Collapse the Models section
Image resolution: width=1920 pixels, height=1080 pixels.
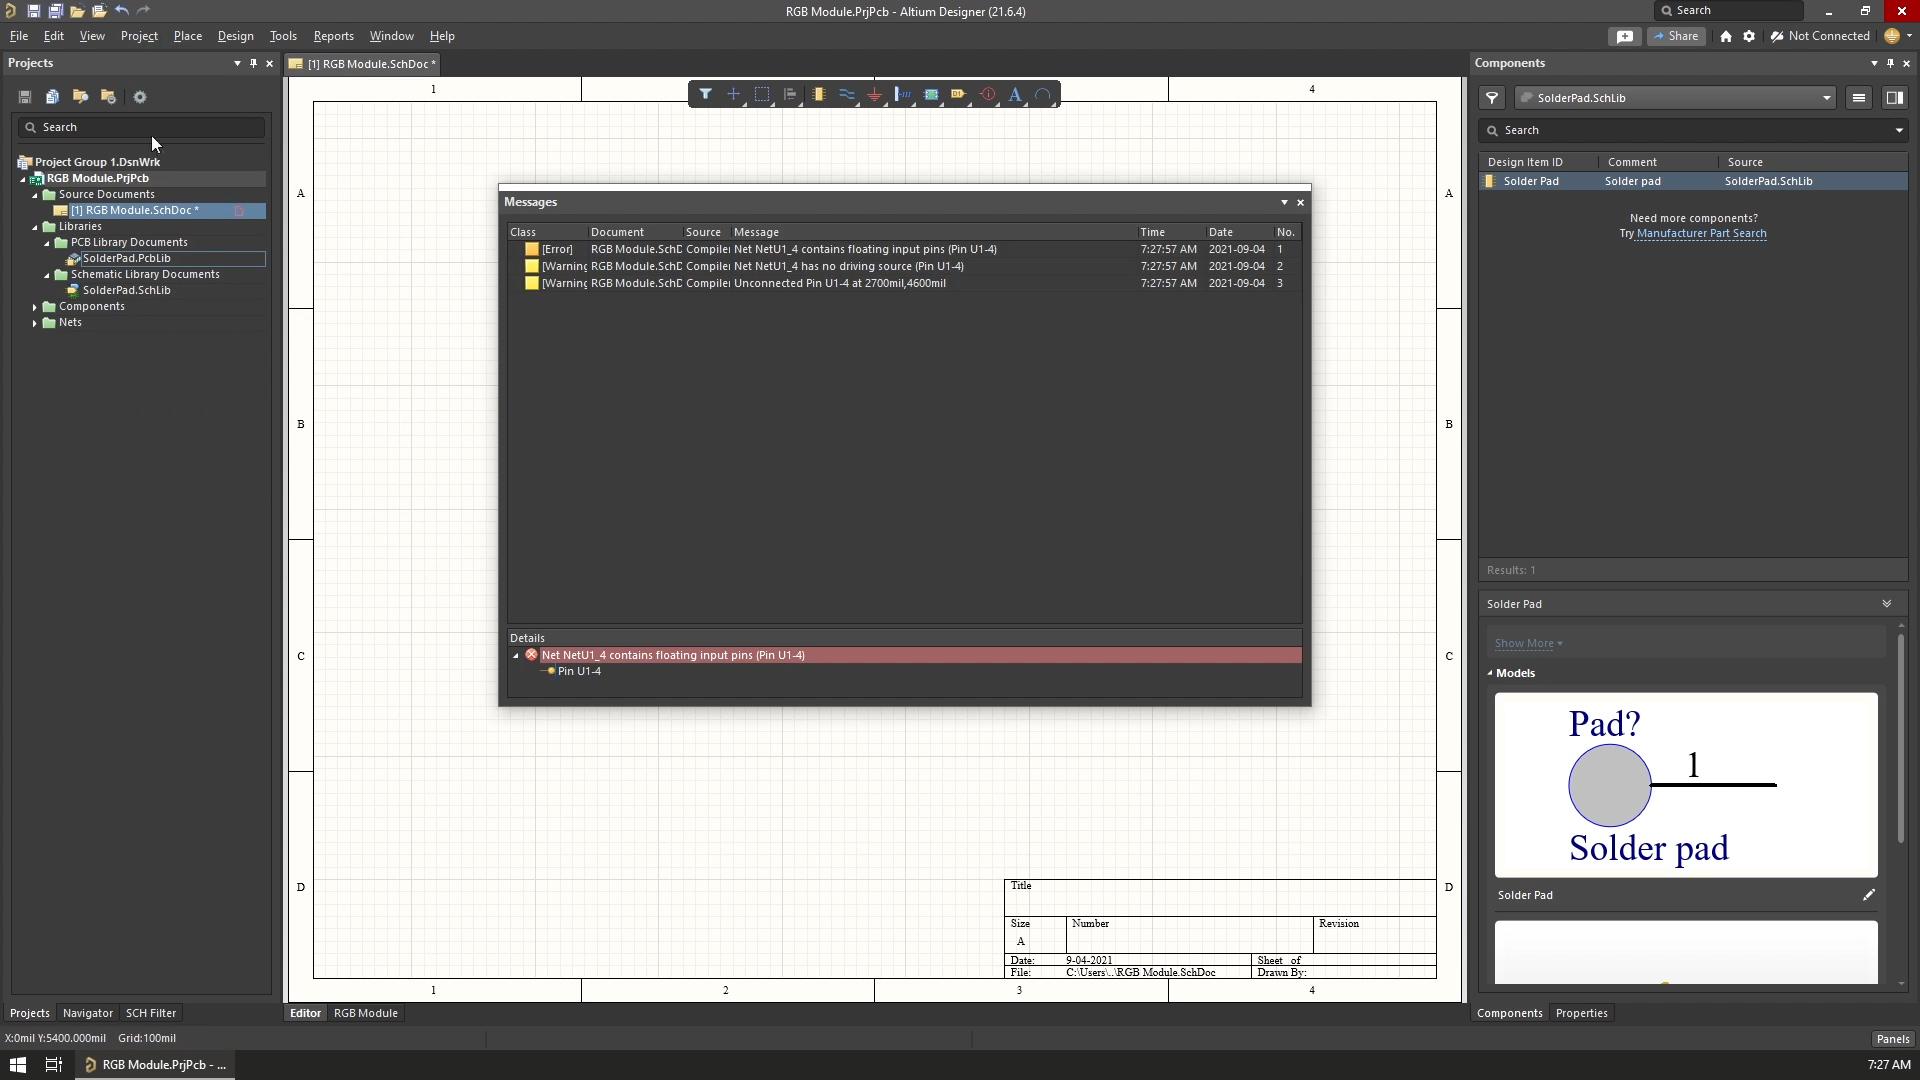(x=1489, y=673)
